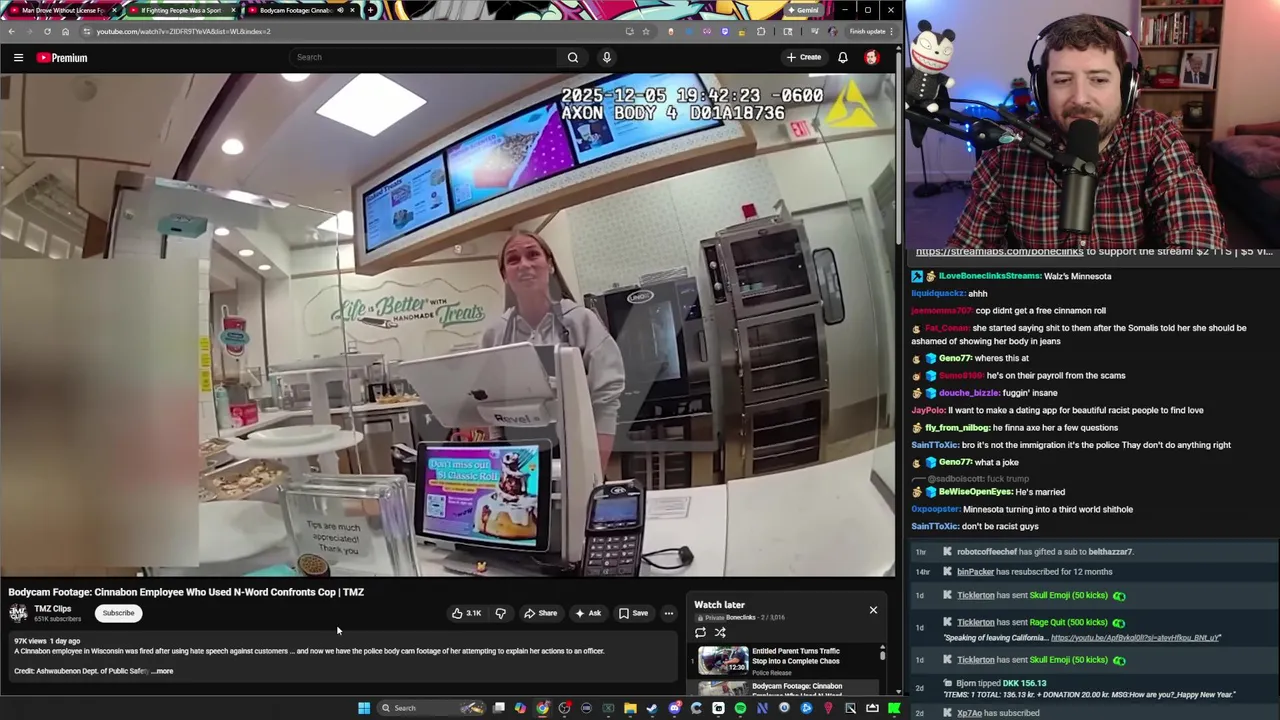Subscribe to TMZ Clips
This screenshot has height=720, width=1280.
[x=118, y=613]
